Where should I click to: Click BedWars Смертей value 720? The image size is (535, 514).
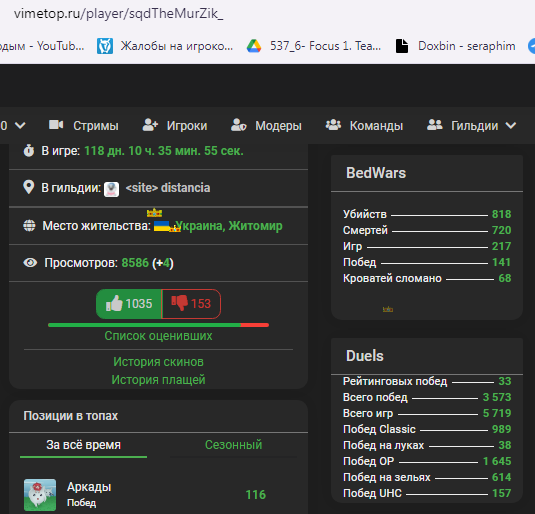pos(501,230)
